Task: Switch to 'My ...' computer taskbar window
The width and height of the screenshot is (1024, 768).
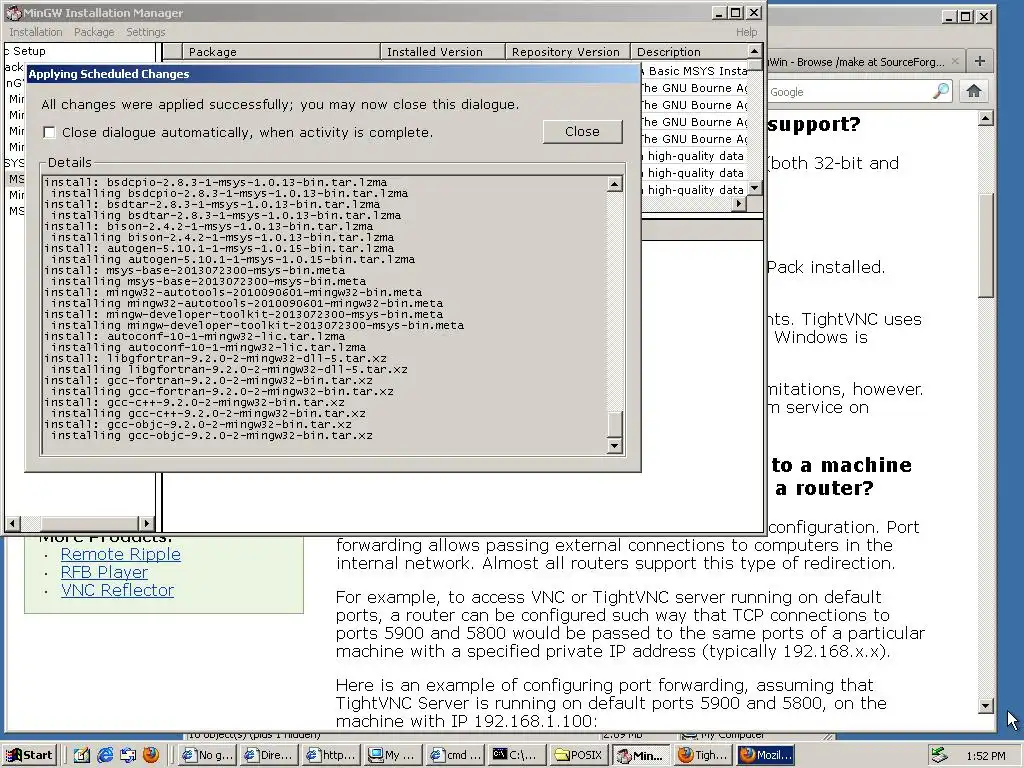Action: coord(393,755)
